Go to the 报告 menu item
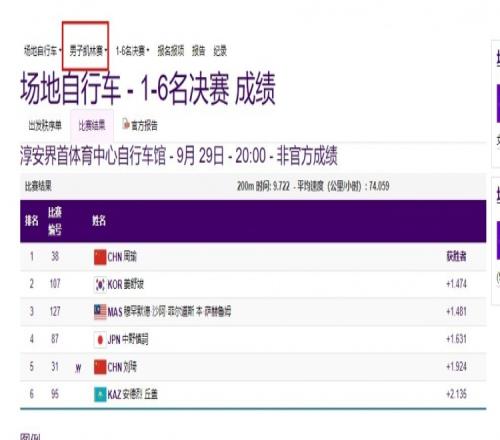The image size is (500, 440). click(x=199, y=51)
